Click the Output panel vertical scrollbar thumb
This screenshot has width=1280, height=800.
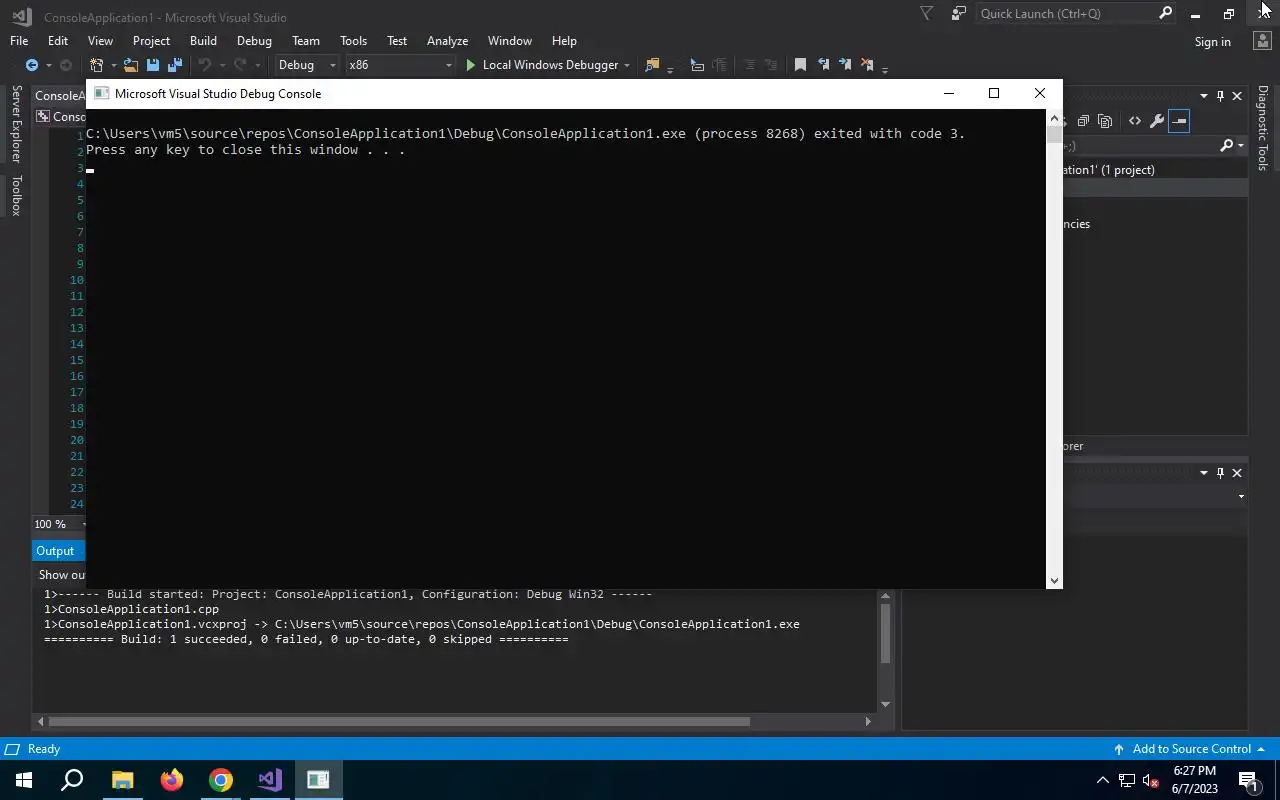pos(884,633)
